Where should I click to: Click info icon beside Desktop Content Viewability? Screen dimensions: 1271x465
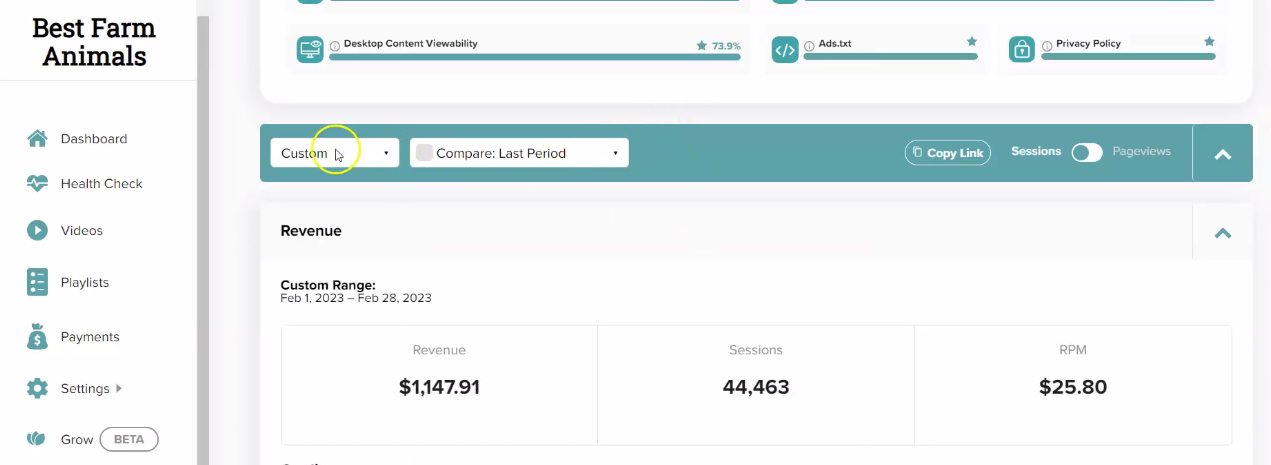pyautogui.click(x=335, y=45)
